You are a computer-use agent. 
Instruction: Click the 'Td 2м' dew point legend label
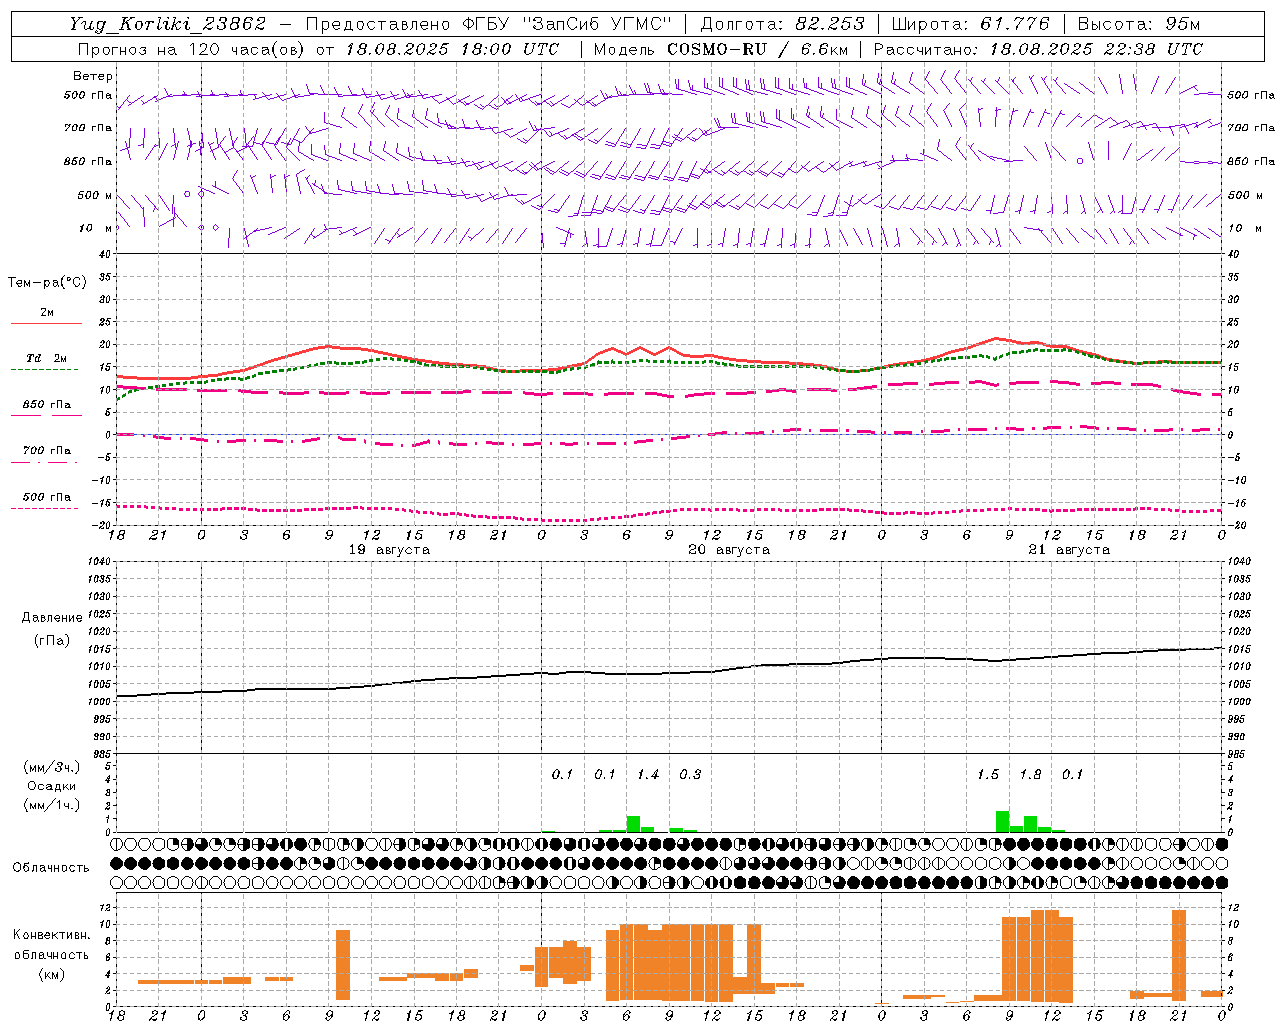(47, 358)
